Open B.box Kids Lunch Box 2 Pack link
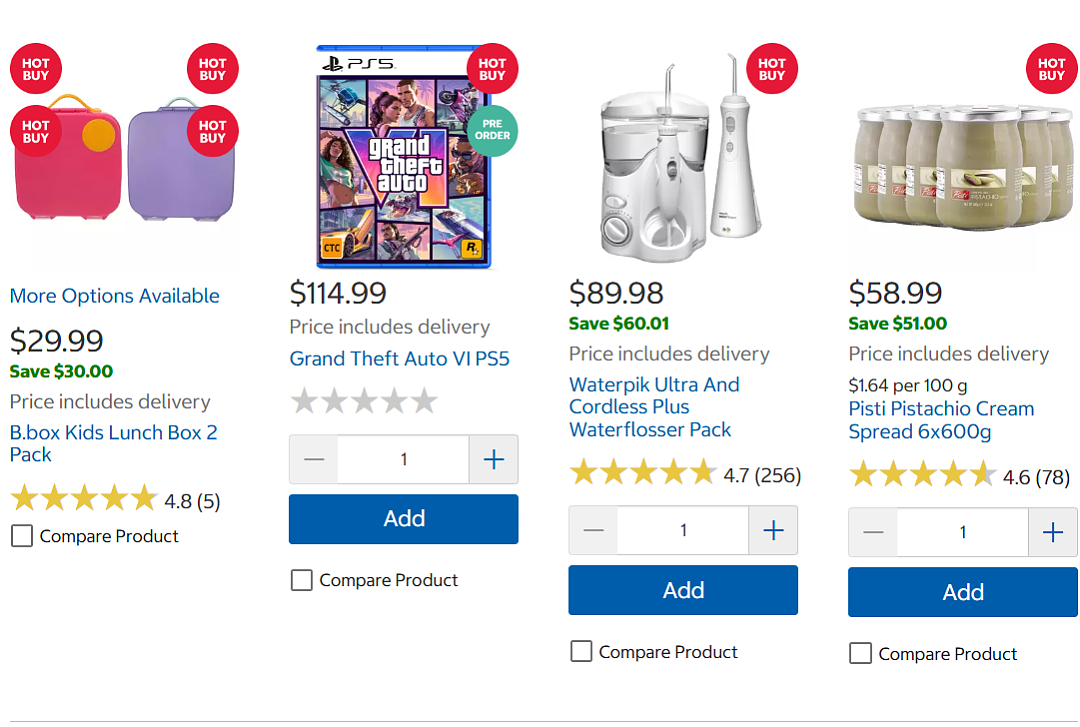The width and height of the screenshot is (1080, 727). [114, 443]
